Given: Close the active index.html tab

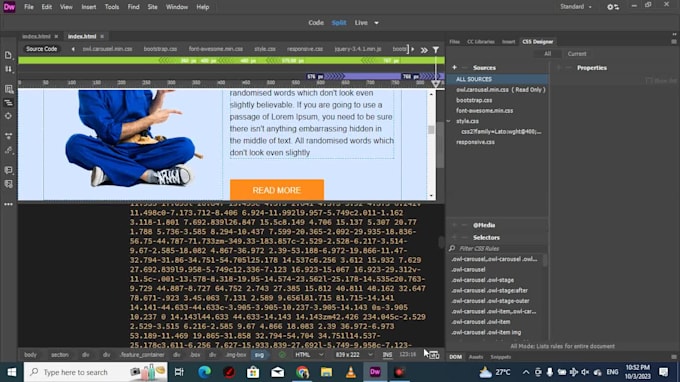Looking at the screenshot, I should click(102, 36).
